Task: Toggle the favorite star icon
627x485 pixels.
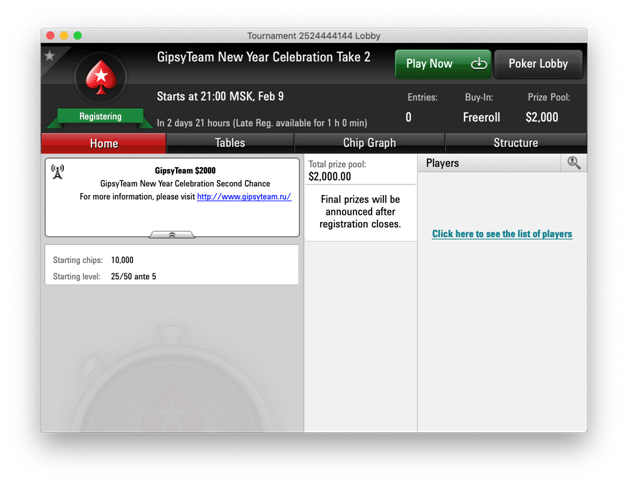Action: click(x=50, y=56)
